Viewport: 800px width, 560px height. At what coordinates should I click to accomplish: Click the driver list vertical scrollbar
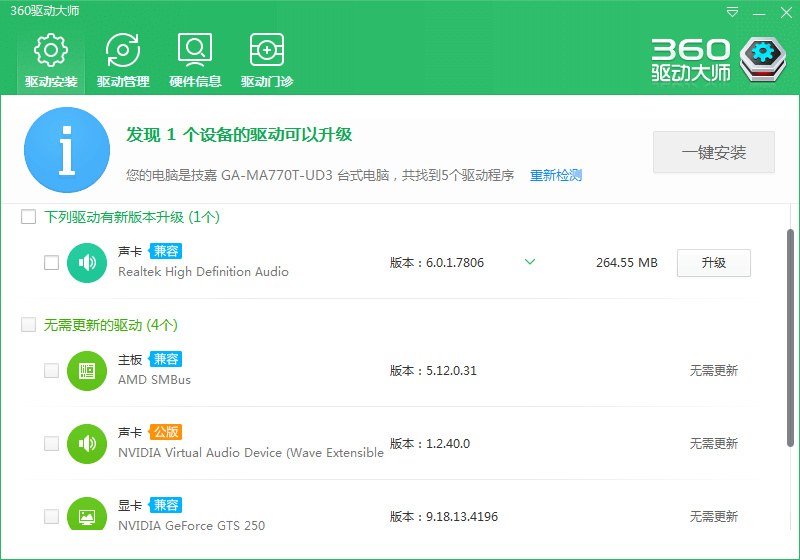point(790,338)
